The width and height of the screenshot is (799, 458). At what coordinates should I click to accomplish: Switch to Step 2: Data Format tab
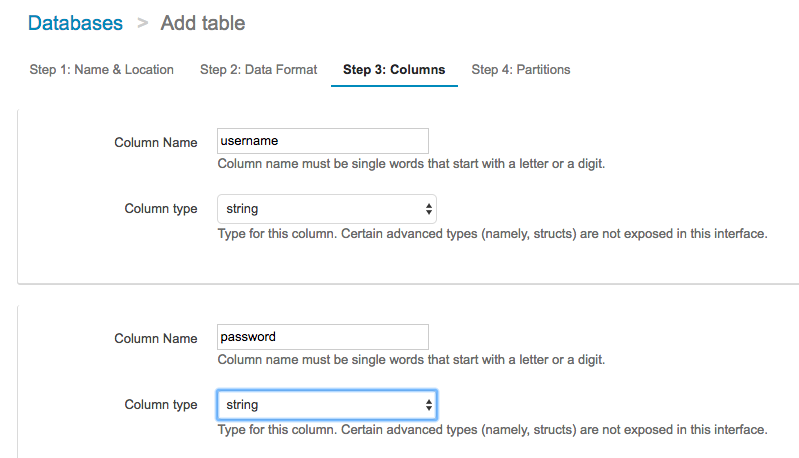258,70
